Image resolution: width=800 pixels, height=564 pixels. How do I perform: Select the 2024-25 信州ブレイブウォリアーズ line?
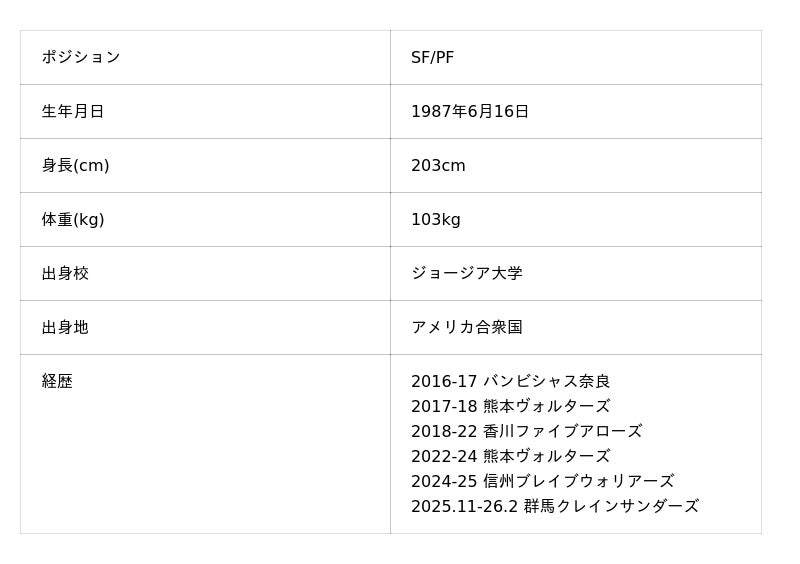(x=542, y=482)
